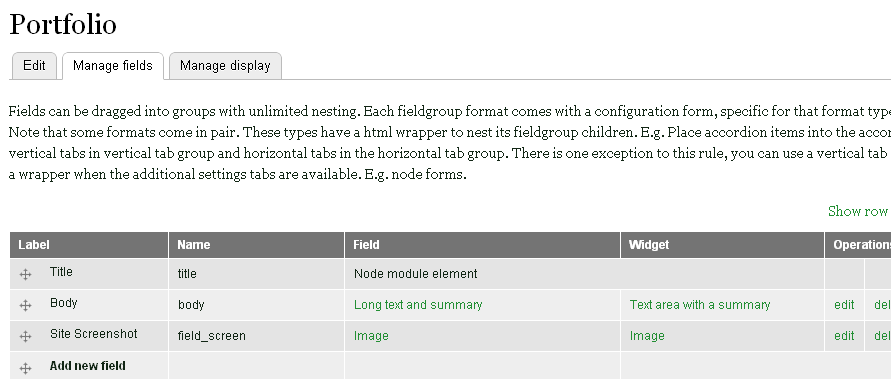Viewport: 891px width, 379px height.
Task: Click the Add new field drag handle
Action: click(25, 368)
